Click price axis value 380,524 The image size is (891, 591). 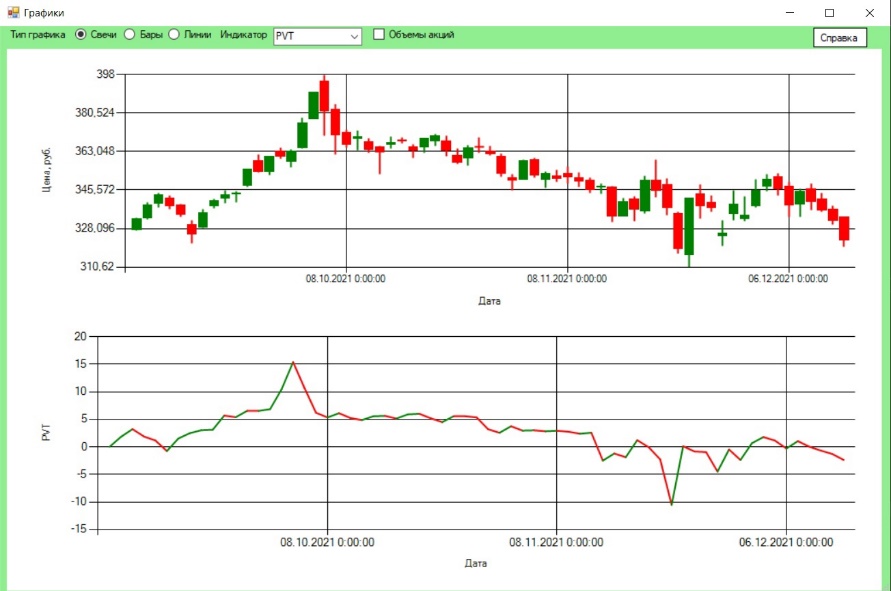coord(95,113)
